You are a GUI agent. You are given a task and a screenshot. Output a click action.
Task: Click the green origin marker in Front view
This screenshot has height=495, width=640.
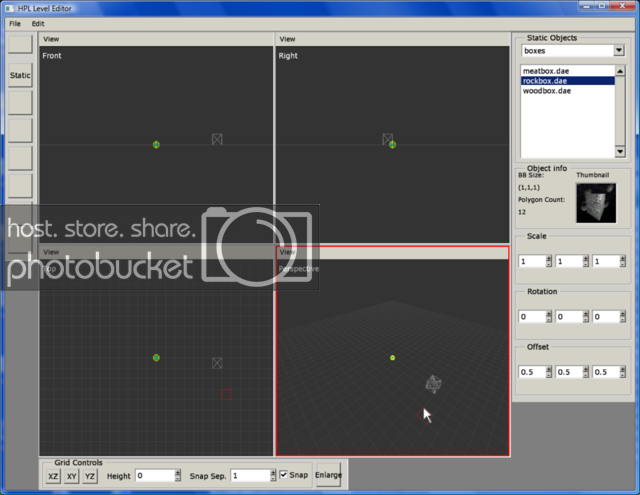(x=156, y=145)
